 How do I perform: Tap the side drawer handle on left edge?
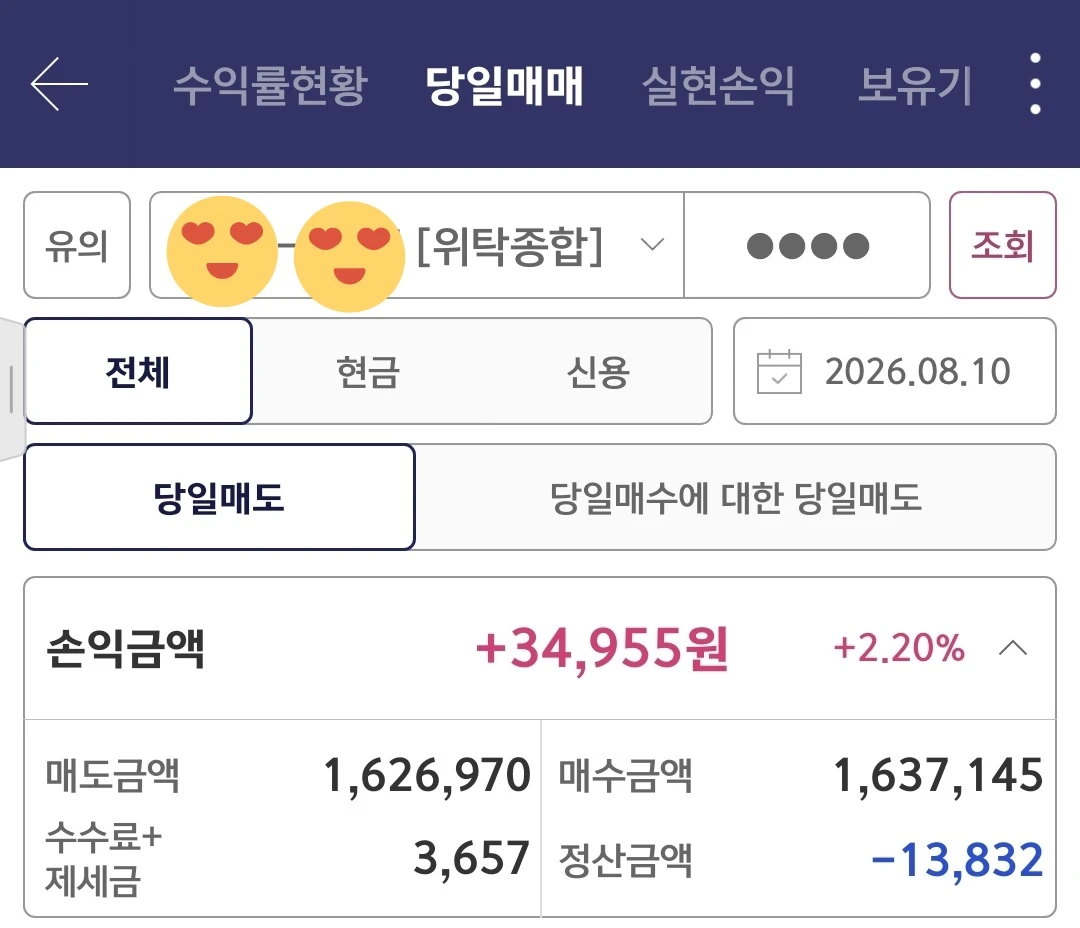tap(12, 389)
